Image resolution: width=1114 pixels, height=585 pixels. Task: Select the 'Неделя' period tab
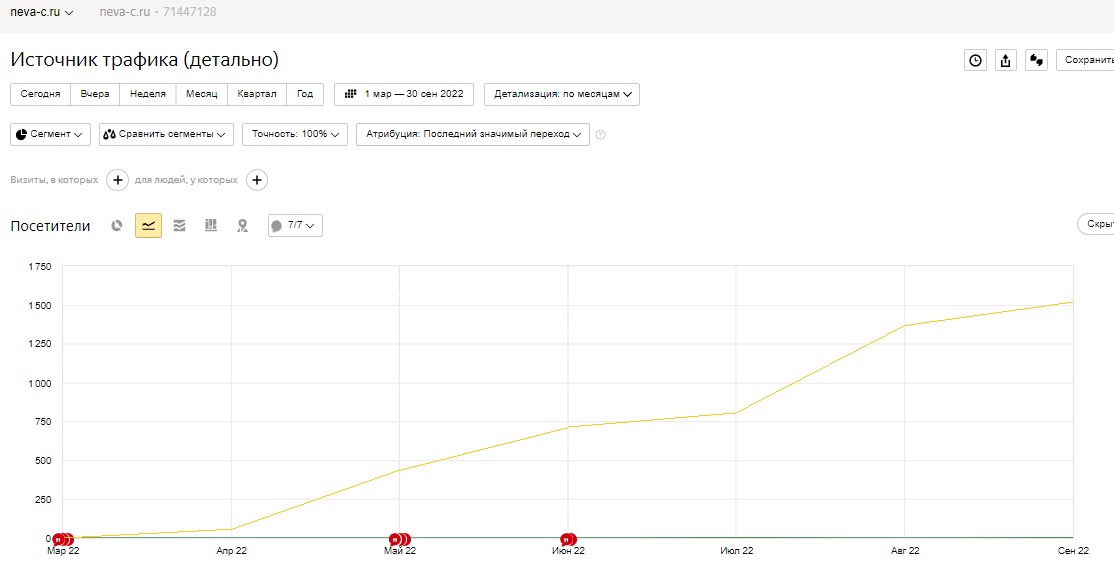tap(148, 94)
